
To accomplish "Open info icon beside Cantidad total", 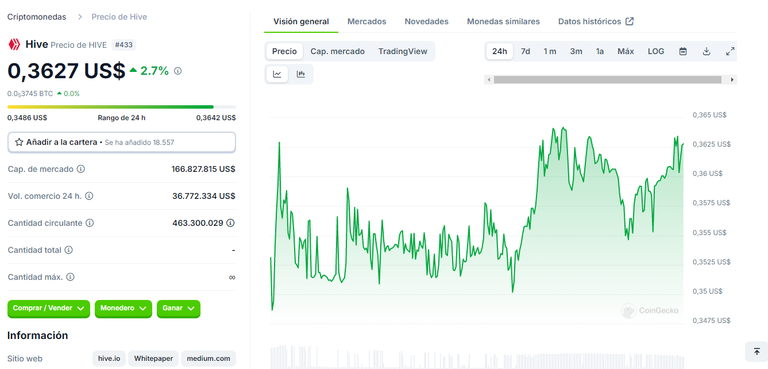I will tap(69, 250).
